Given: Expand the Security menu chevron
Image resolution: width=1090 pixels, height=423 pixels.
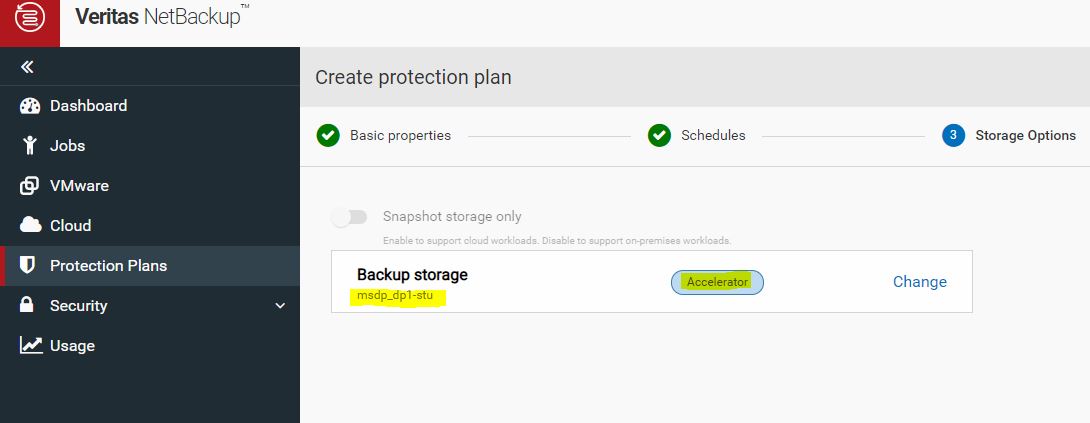Looking at the screenshot, I should pos(280,306).
